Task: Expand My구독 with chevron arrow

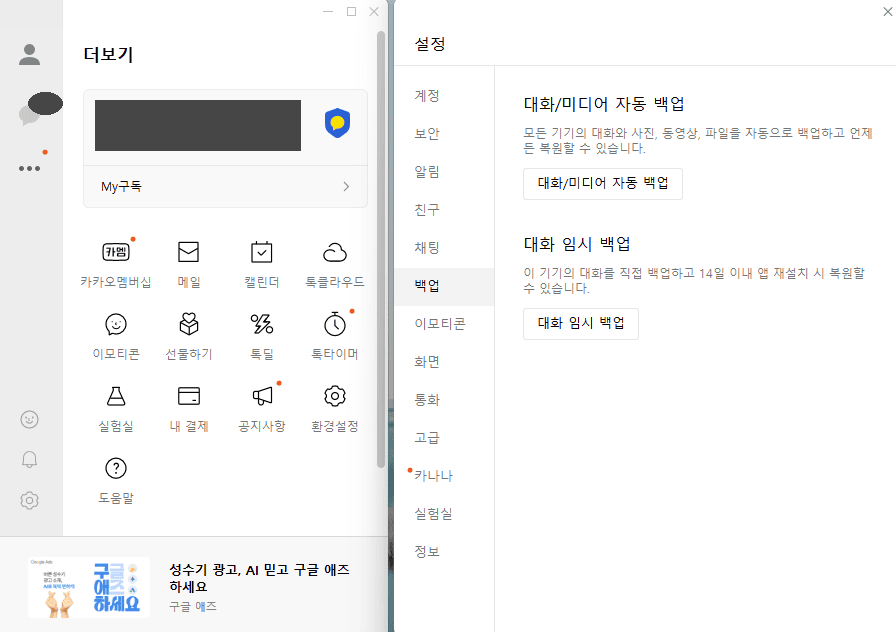Action: tap(346, 186)
